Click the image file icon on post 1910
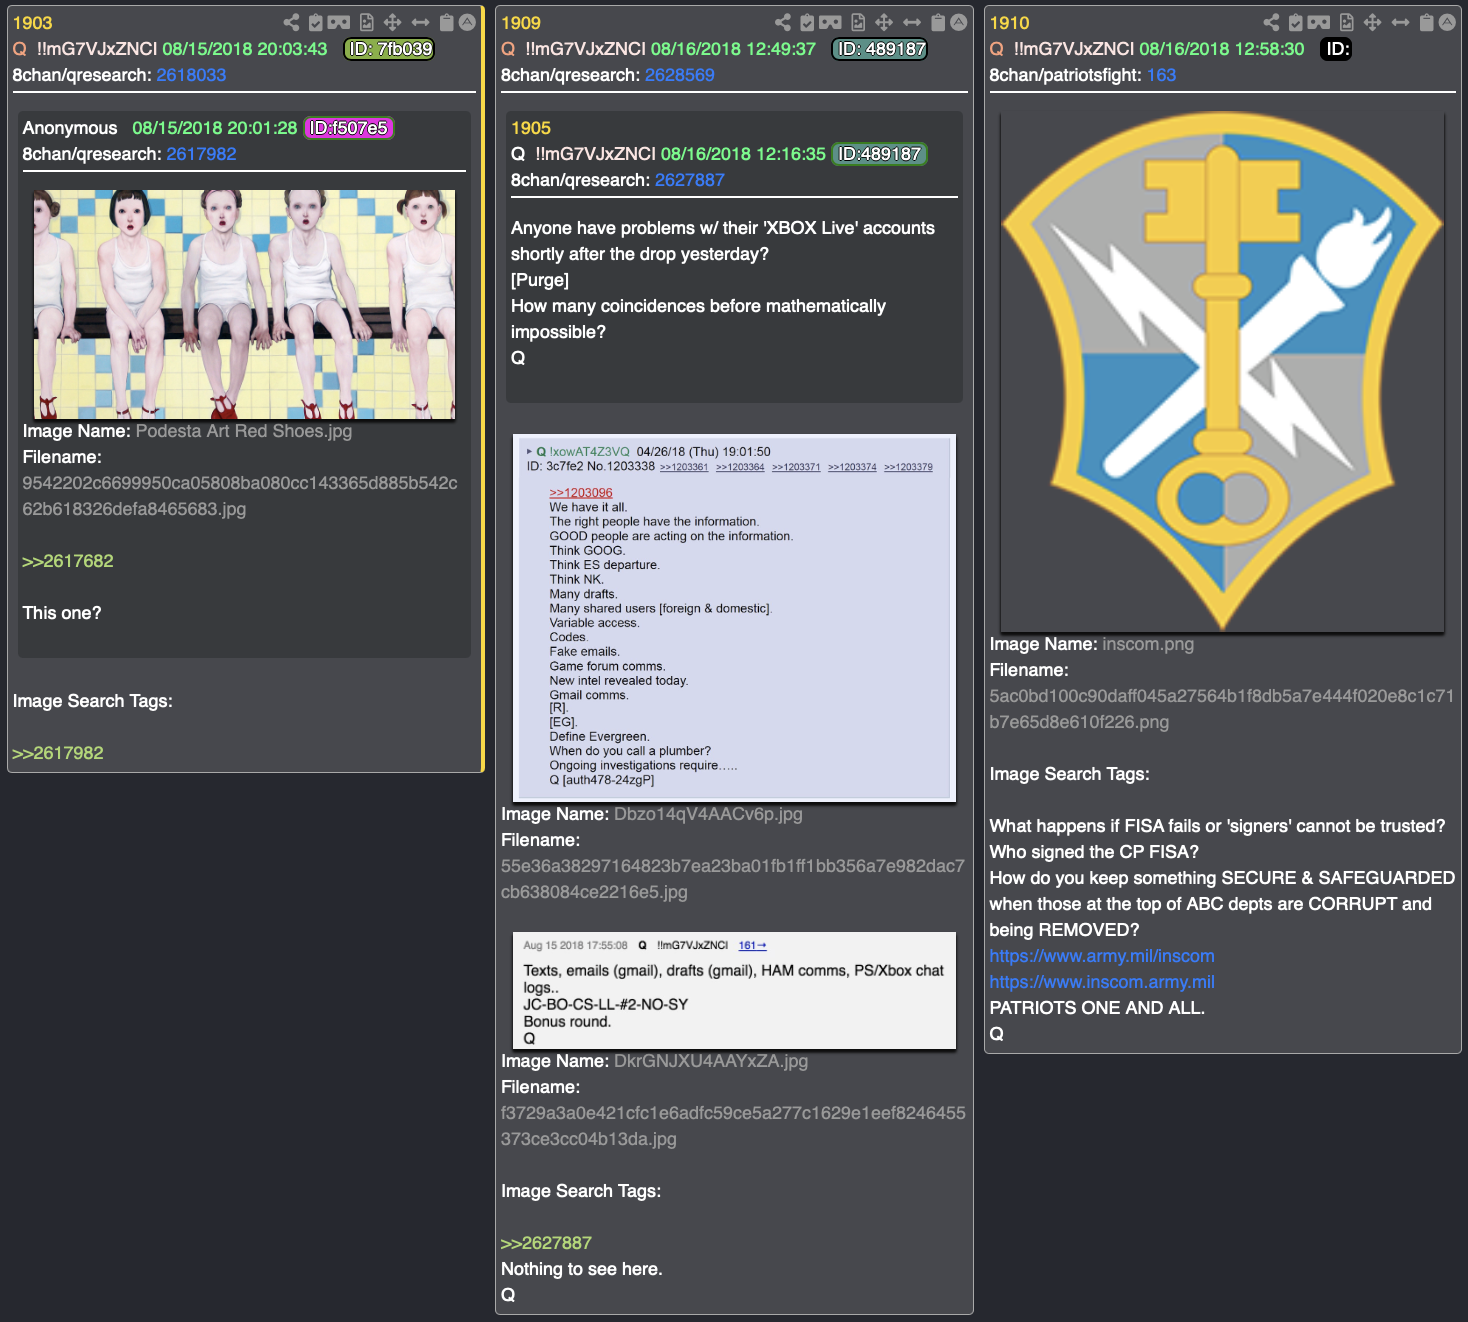Viewport: 1468px width, 1322px height. pos(1346,22)
